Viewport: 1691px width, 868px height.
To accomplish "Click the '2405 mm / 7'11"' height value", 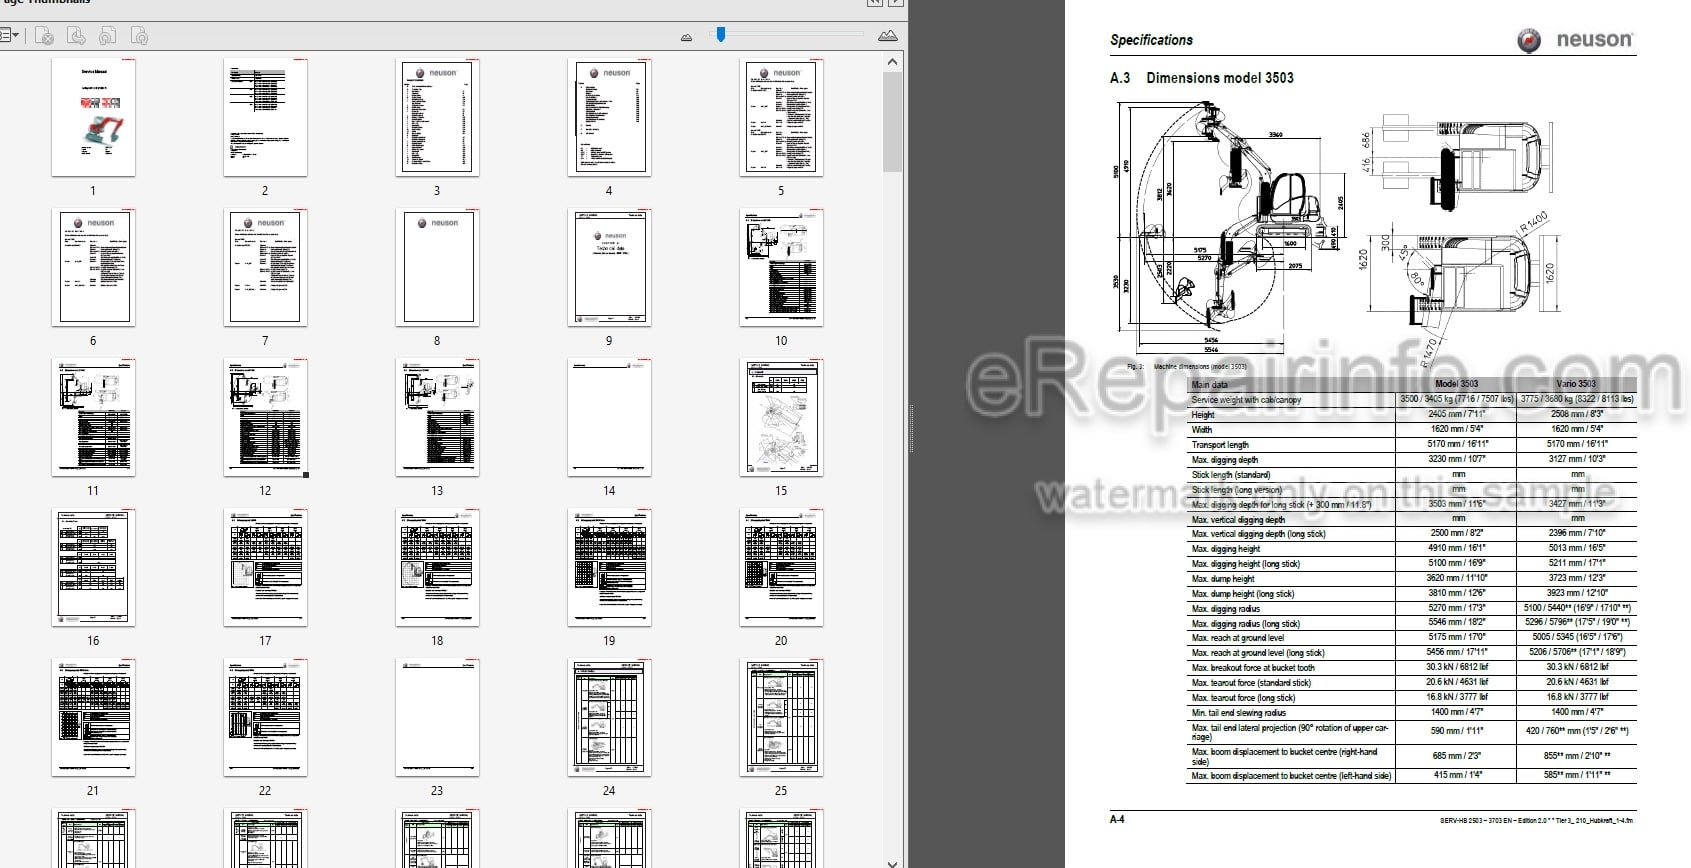I will pos(1456,413).
